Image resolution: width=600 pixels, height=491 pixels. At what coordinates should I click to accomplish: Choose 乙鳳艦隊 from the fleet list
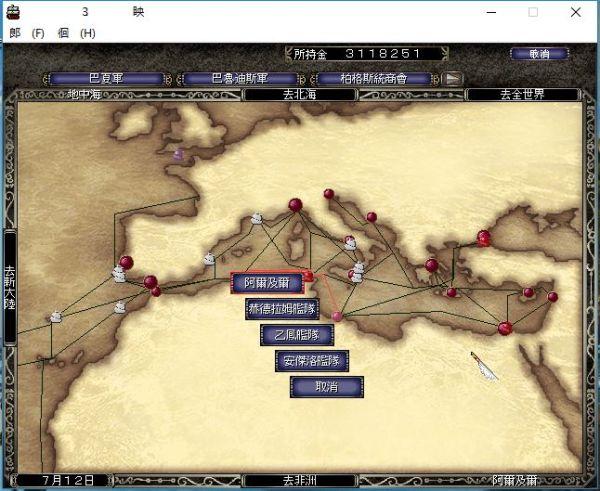coord(297,335)
